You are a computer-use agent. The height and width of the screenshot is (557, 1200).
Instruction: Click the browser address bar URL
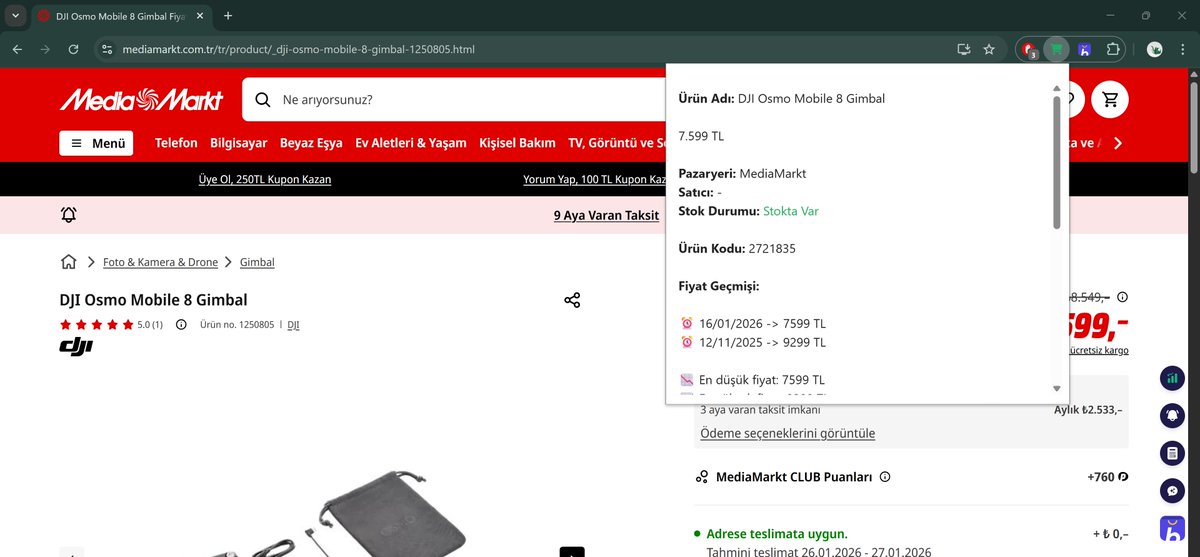(x=298, y=49)
